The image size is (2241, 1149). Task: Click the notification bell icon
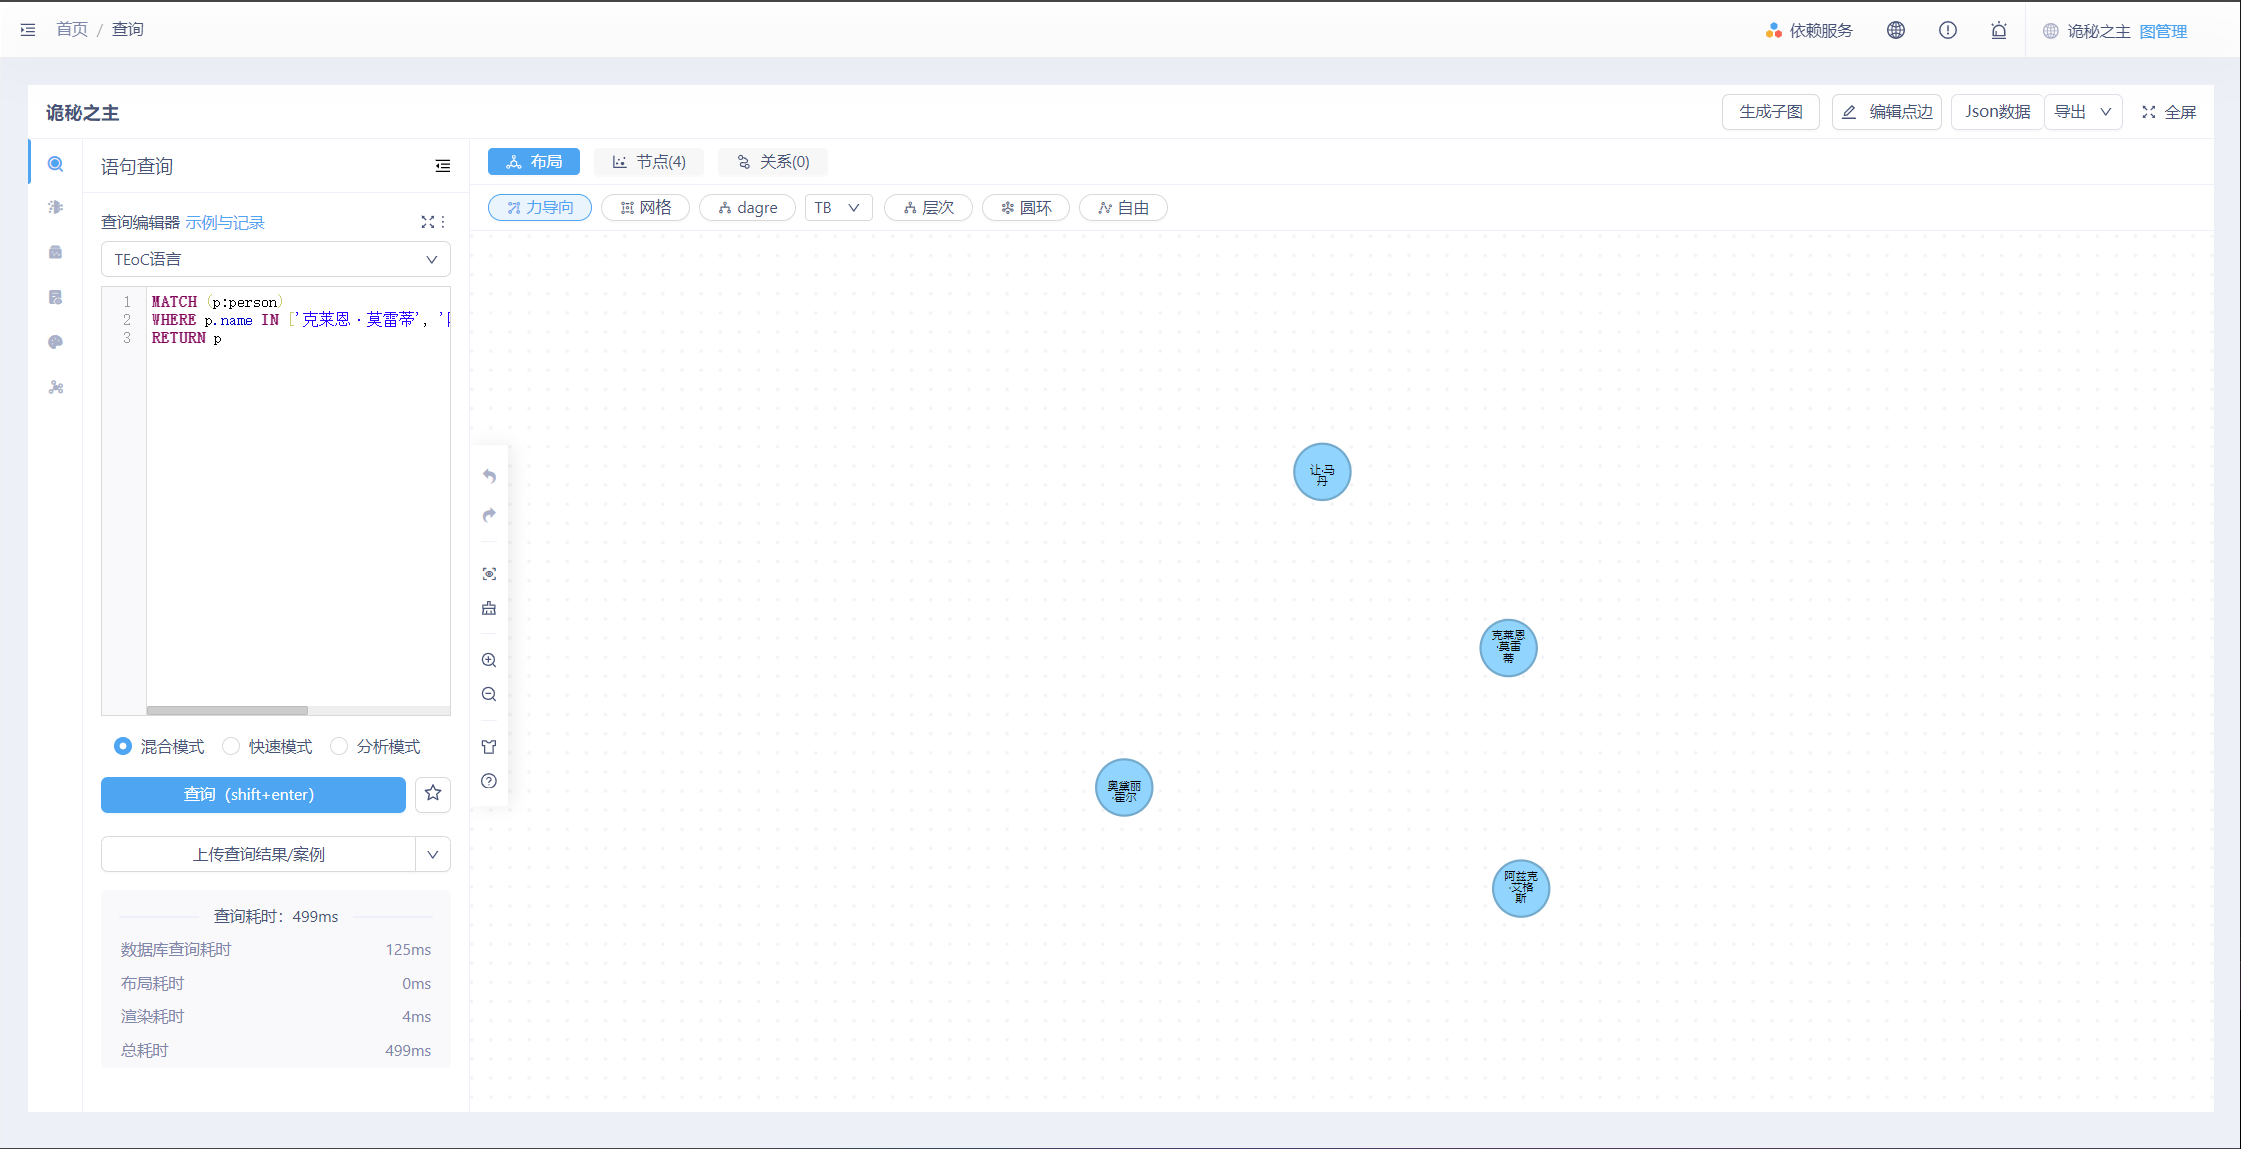1998,30
